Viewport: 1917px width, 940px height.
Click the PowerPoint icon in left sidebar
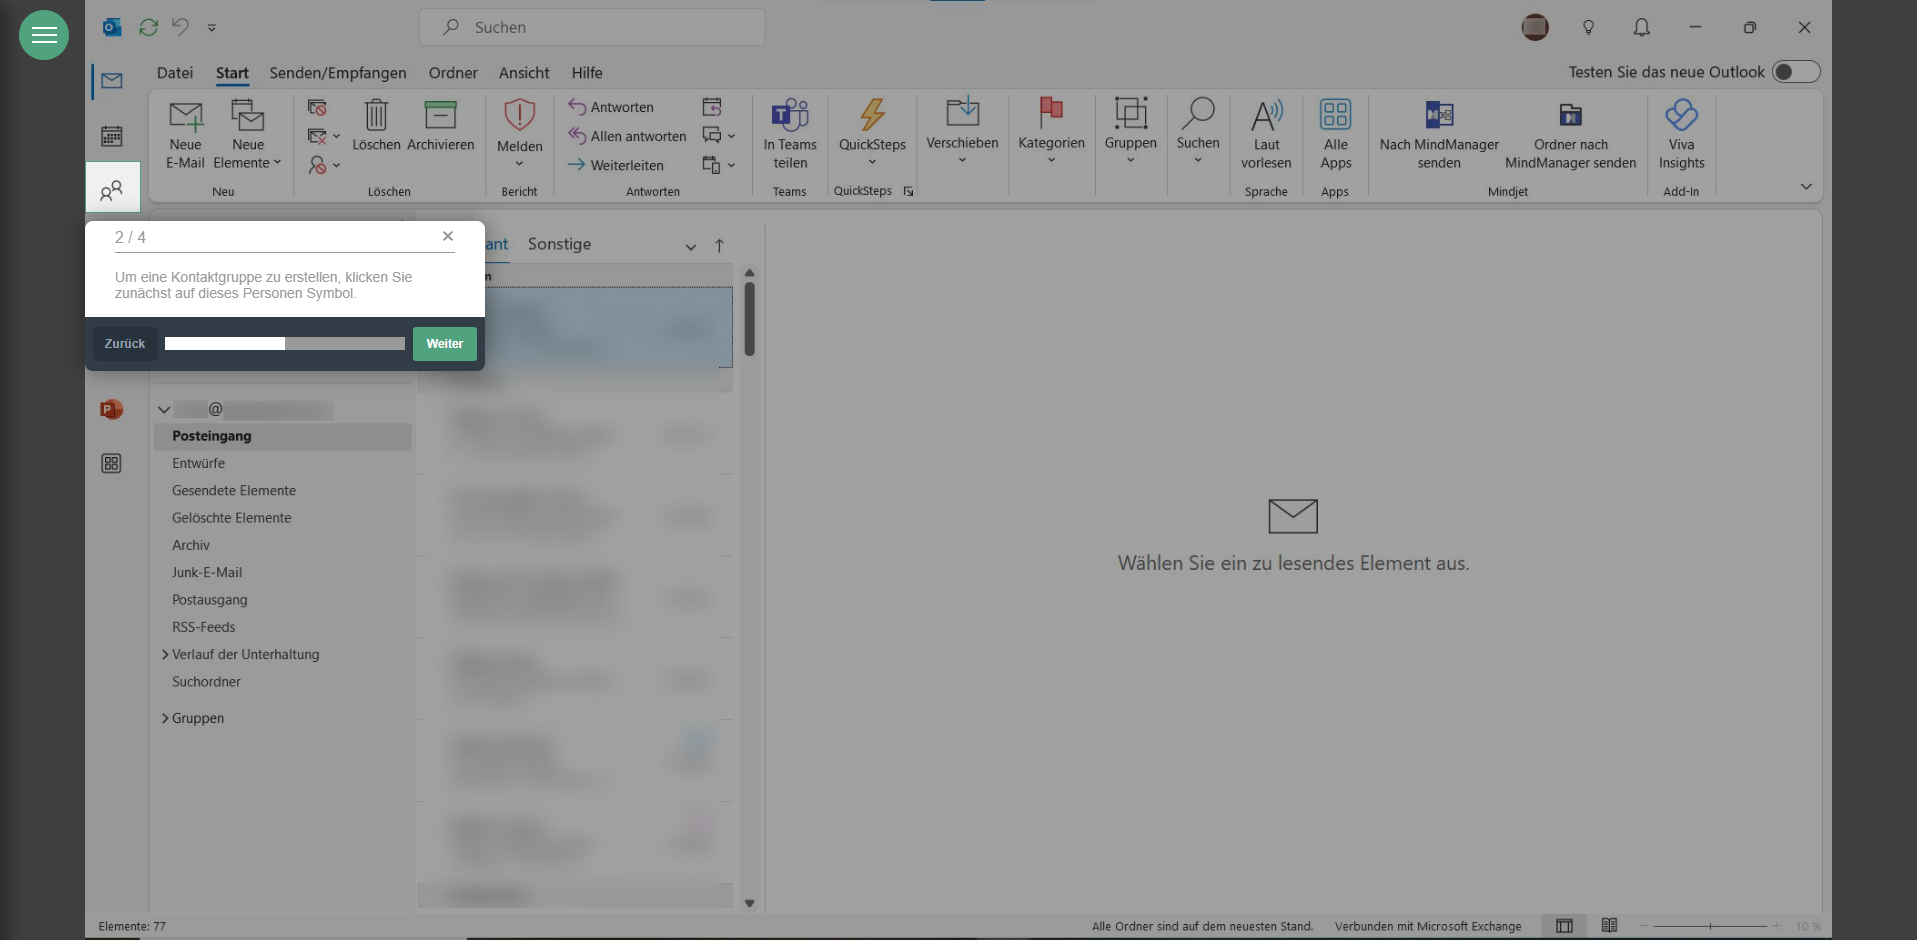[111, 410]
